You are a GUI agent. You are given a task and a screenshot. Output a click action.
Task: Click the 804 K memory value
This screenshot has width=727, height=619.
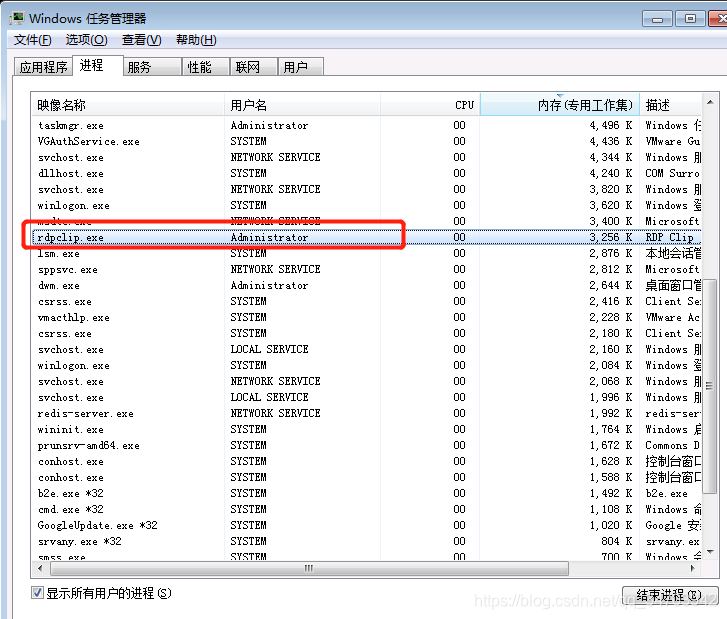tap(617, 541)
